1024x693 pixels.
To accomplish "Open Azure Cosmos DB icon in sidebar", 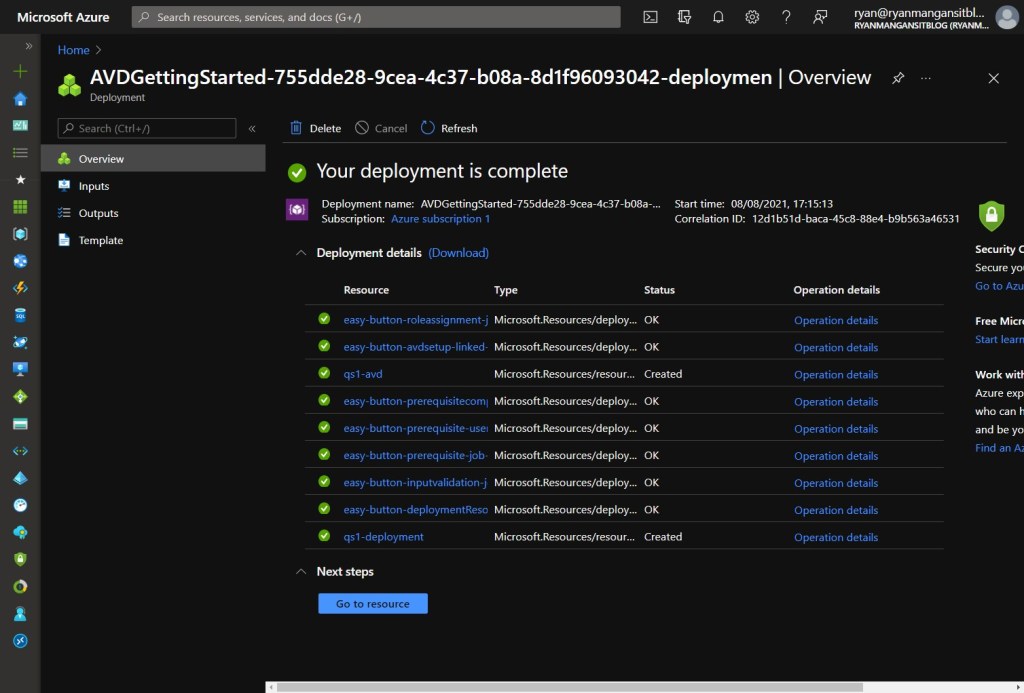I will pos(20,342).
